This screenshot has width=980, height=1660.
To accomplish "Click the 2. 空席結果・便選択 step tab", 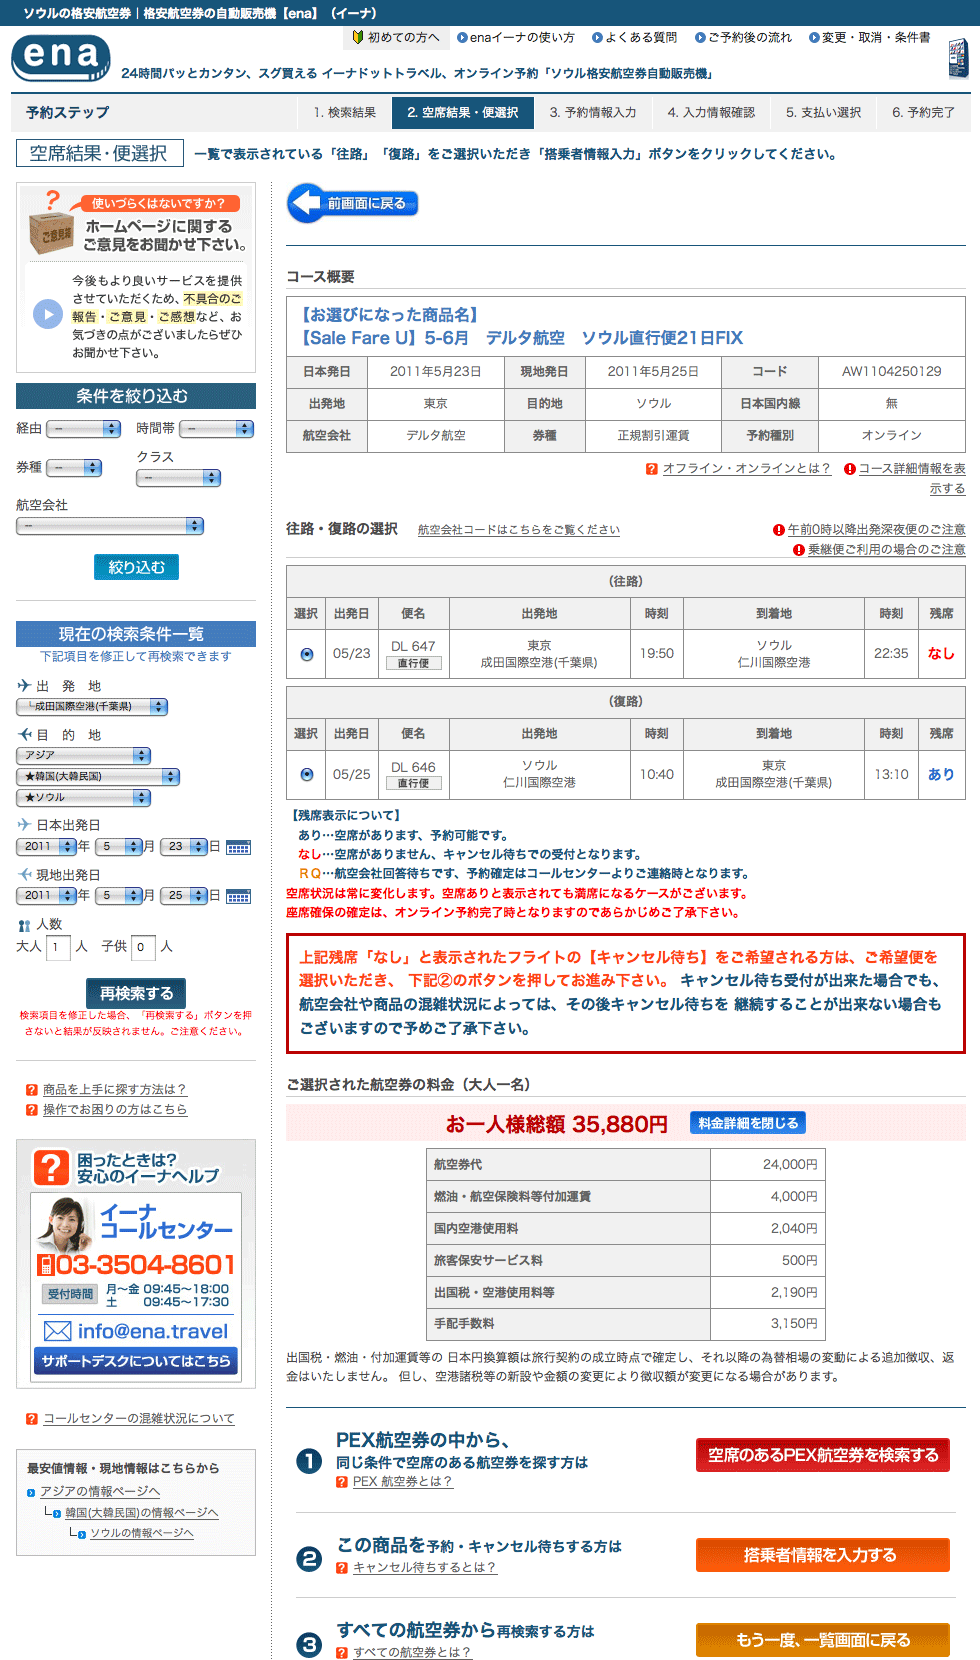I will point(463,113).
